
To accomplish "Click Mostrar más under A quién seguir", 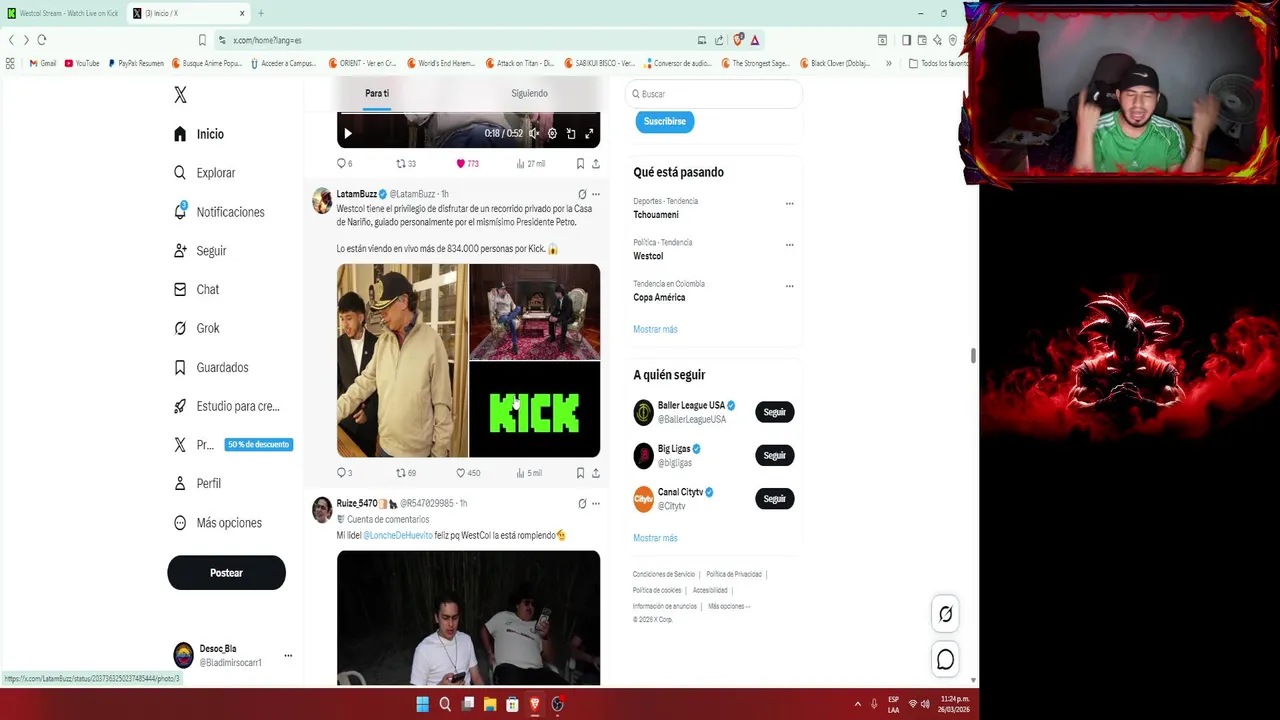I will tap(655, 538).
